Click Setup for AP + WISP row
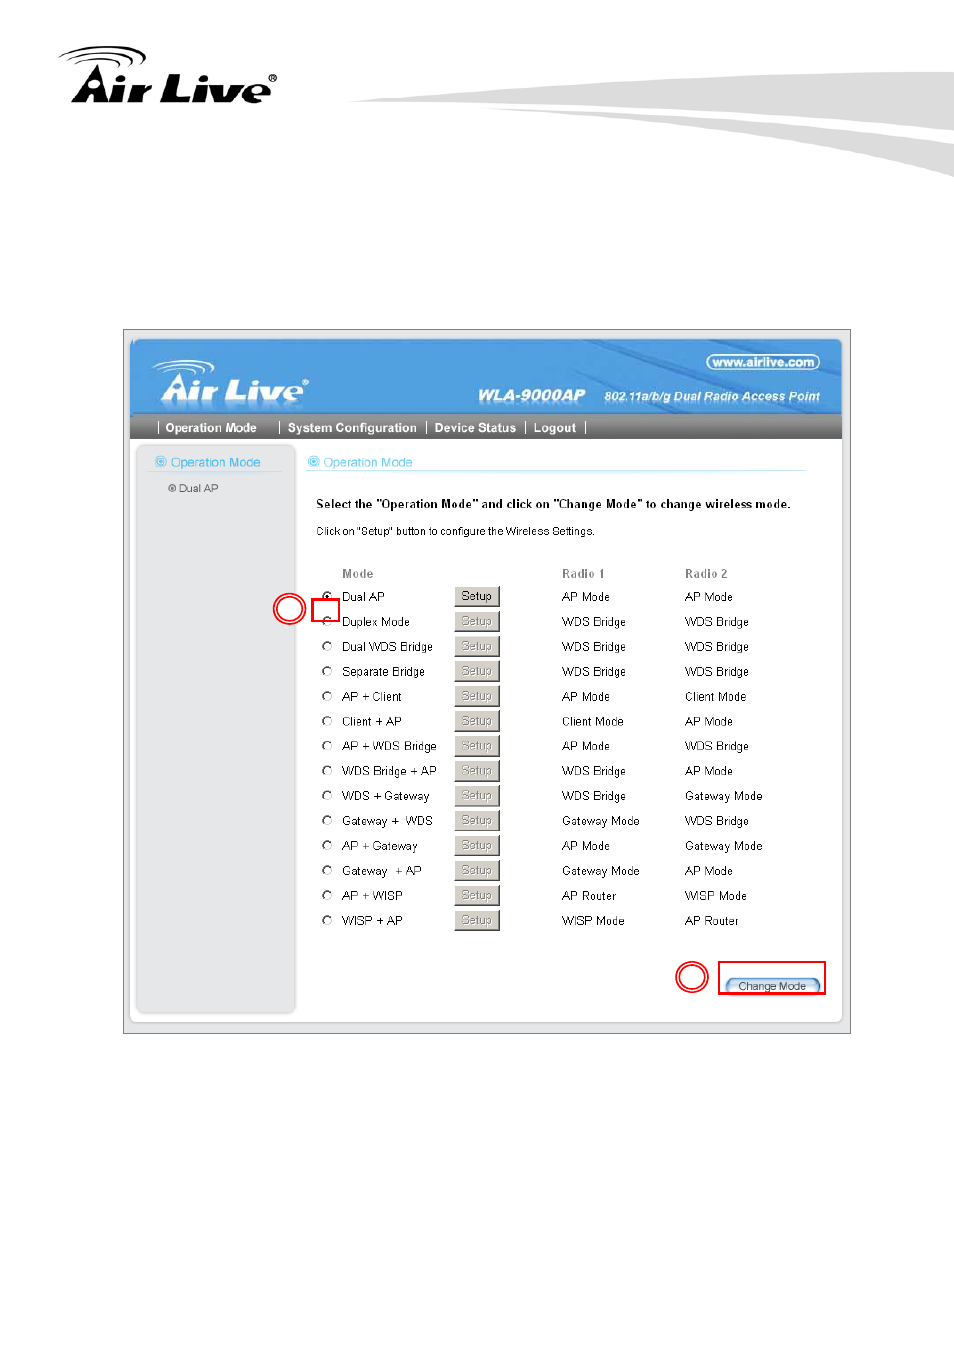954x1350 pixels. point(477,895)
